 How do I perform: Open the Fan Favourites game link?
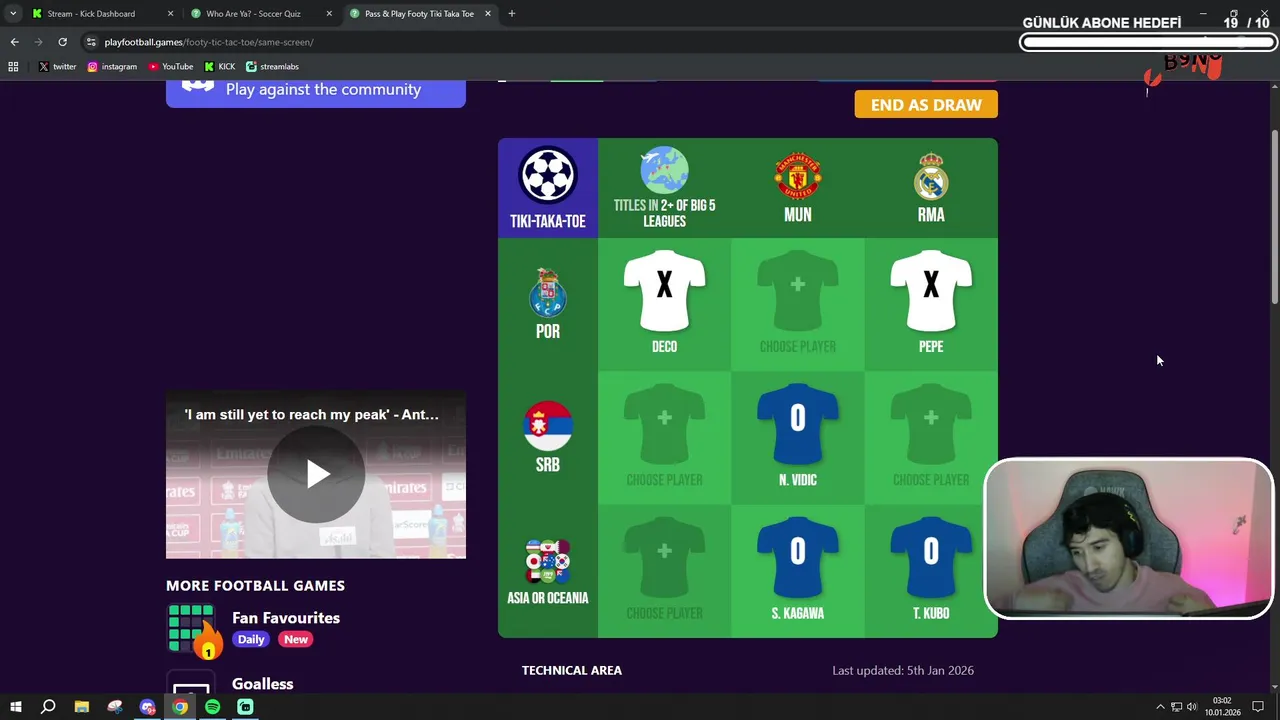pos(286,618)
